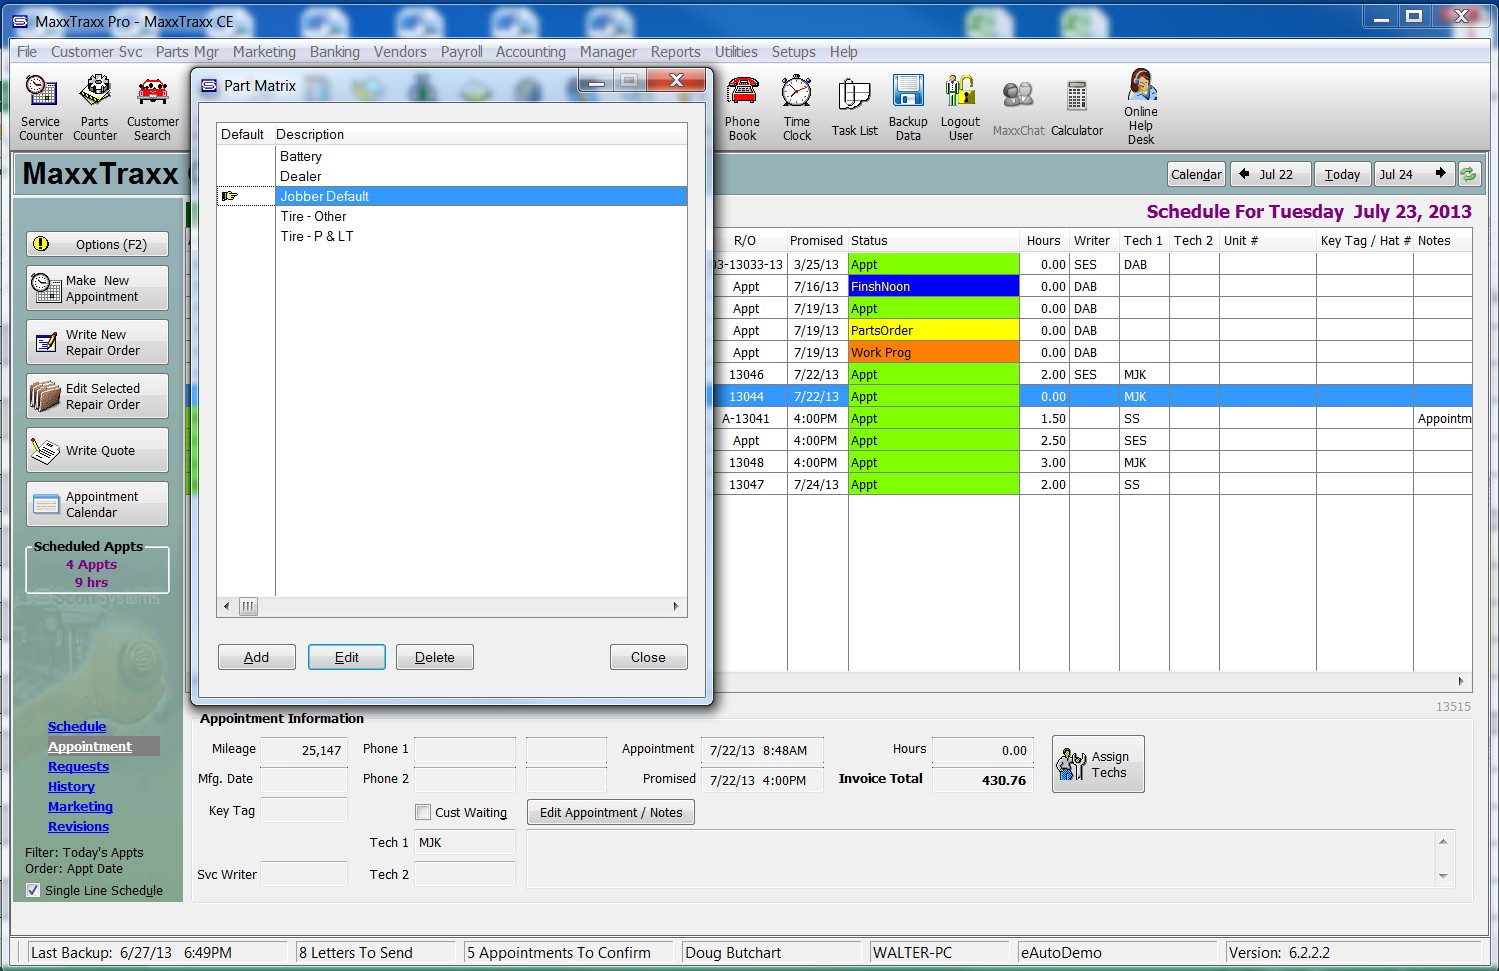
Task: Open the Time Clock
Action: pos(797,108)
